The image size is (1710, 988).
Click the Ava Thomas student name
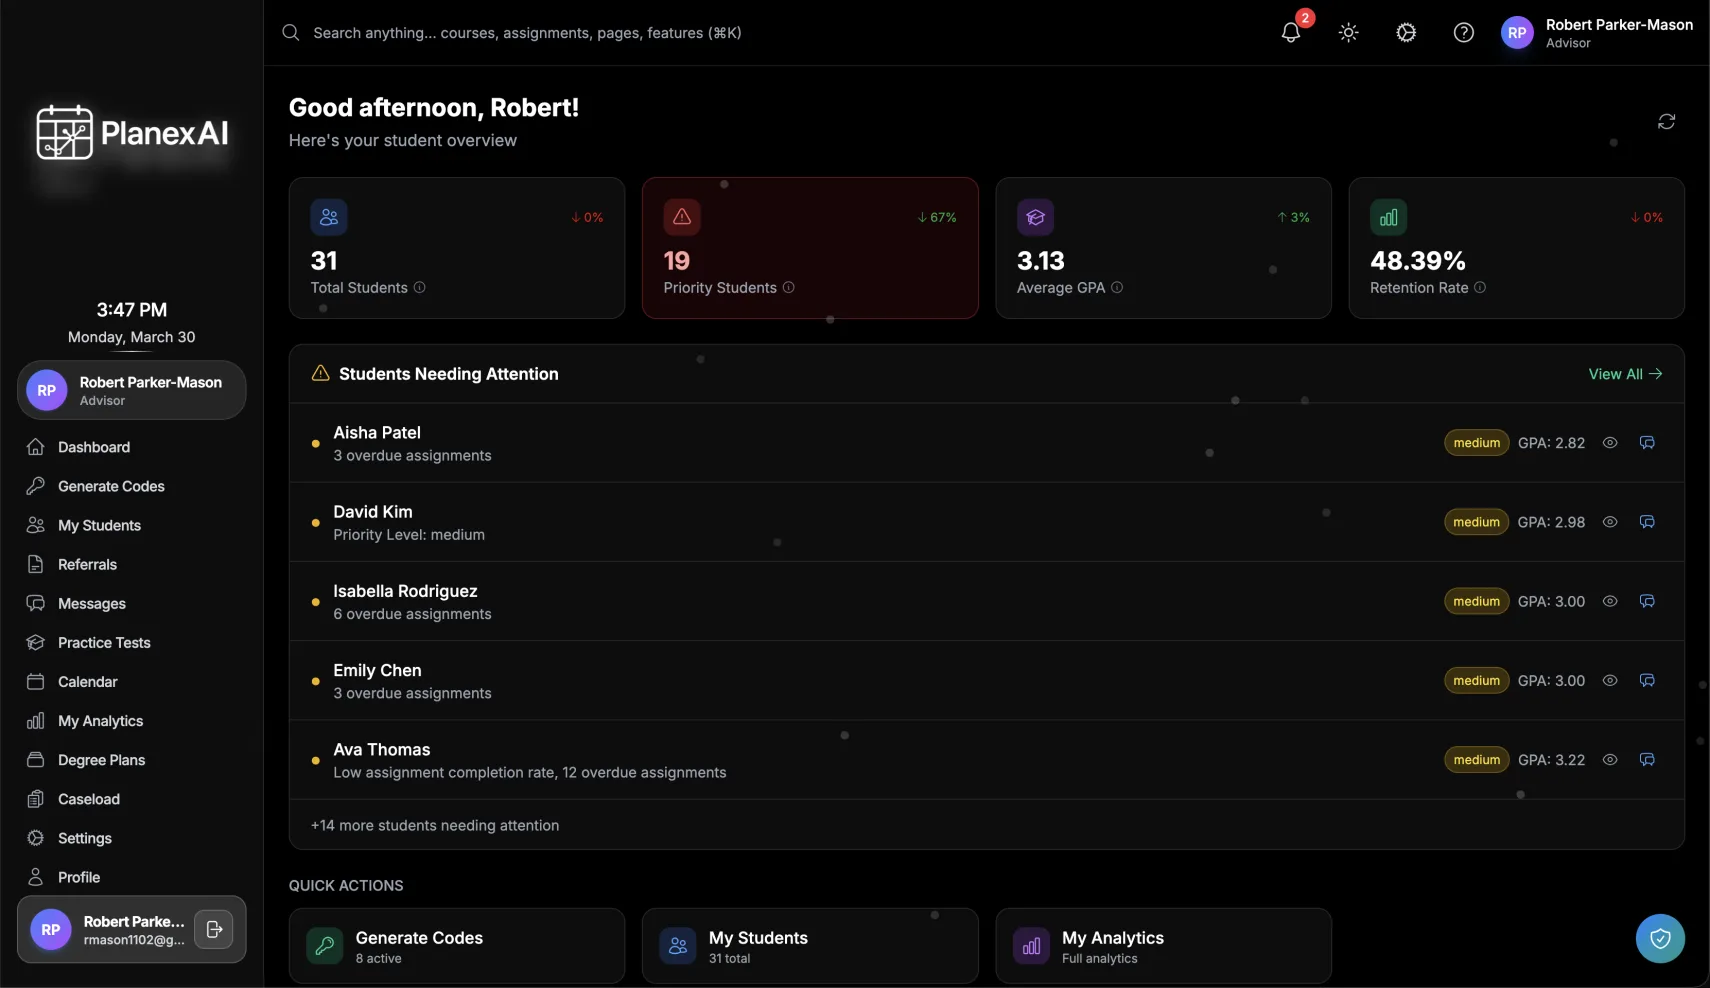point(382,749)
